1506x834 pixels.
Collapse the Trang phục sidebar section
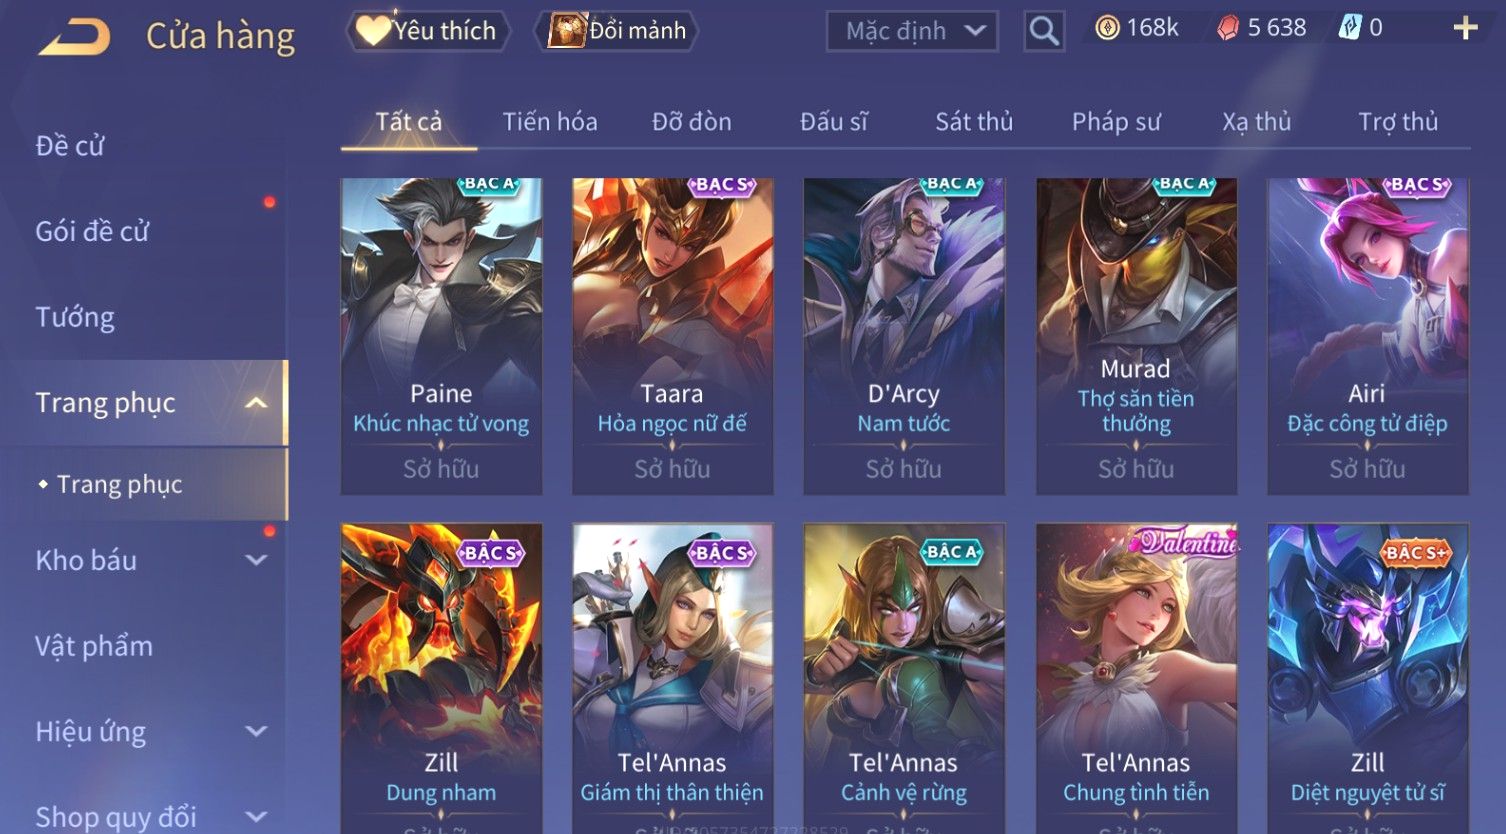[x=257, y=403]
